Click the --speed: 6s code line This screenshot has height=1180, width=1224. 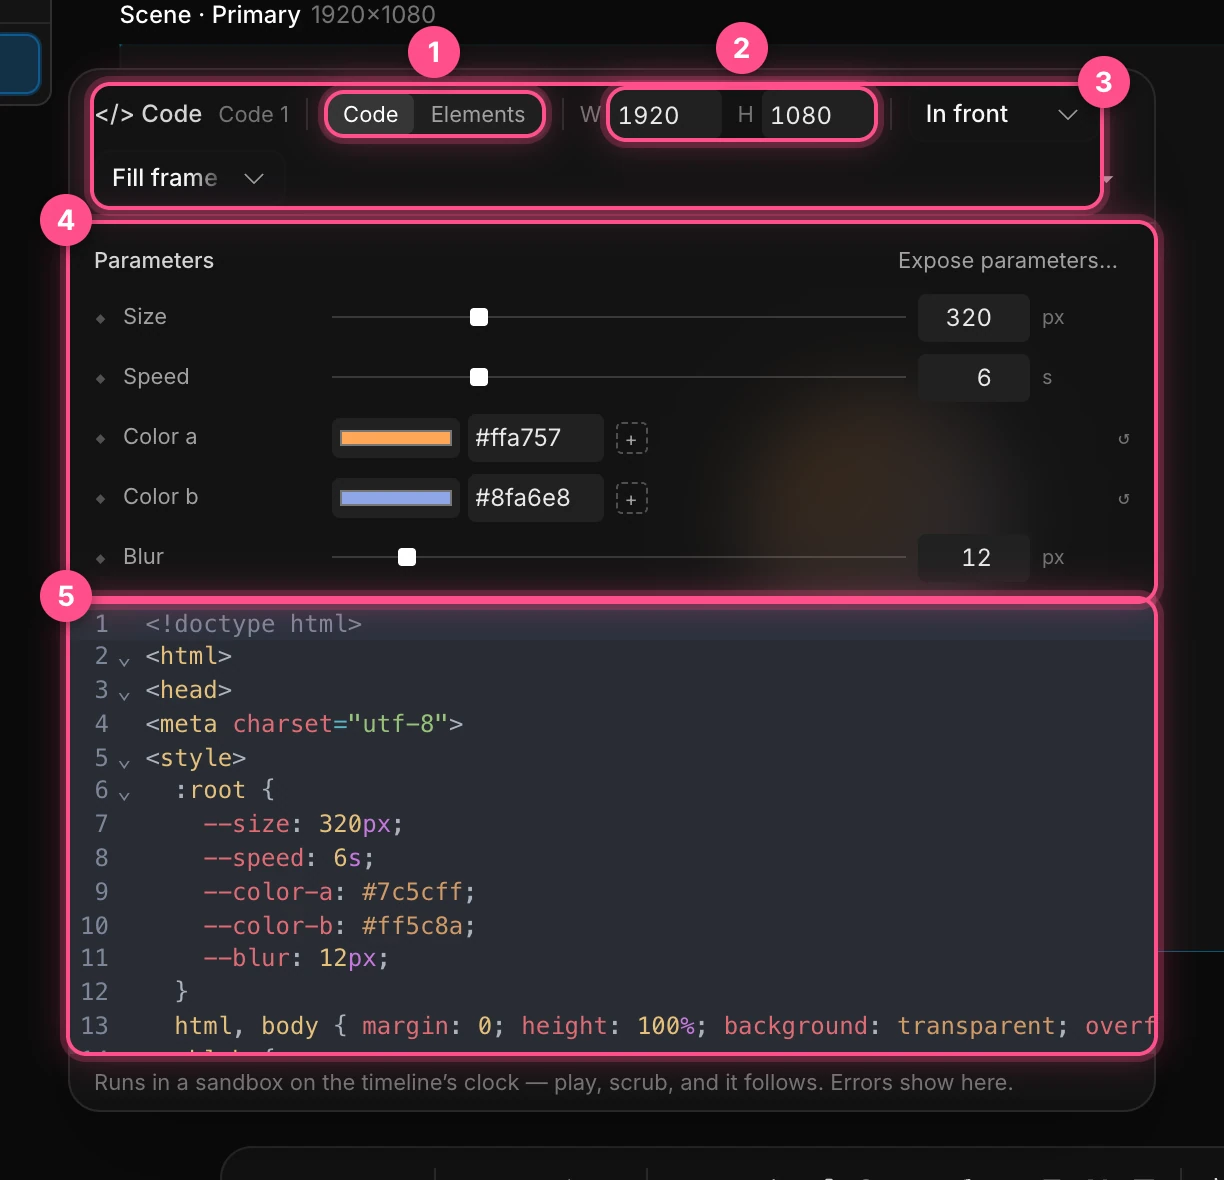(288, 858)
